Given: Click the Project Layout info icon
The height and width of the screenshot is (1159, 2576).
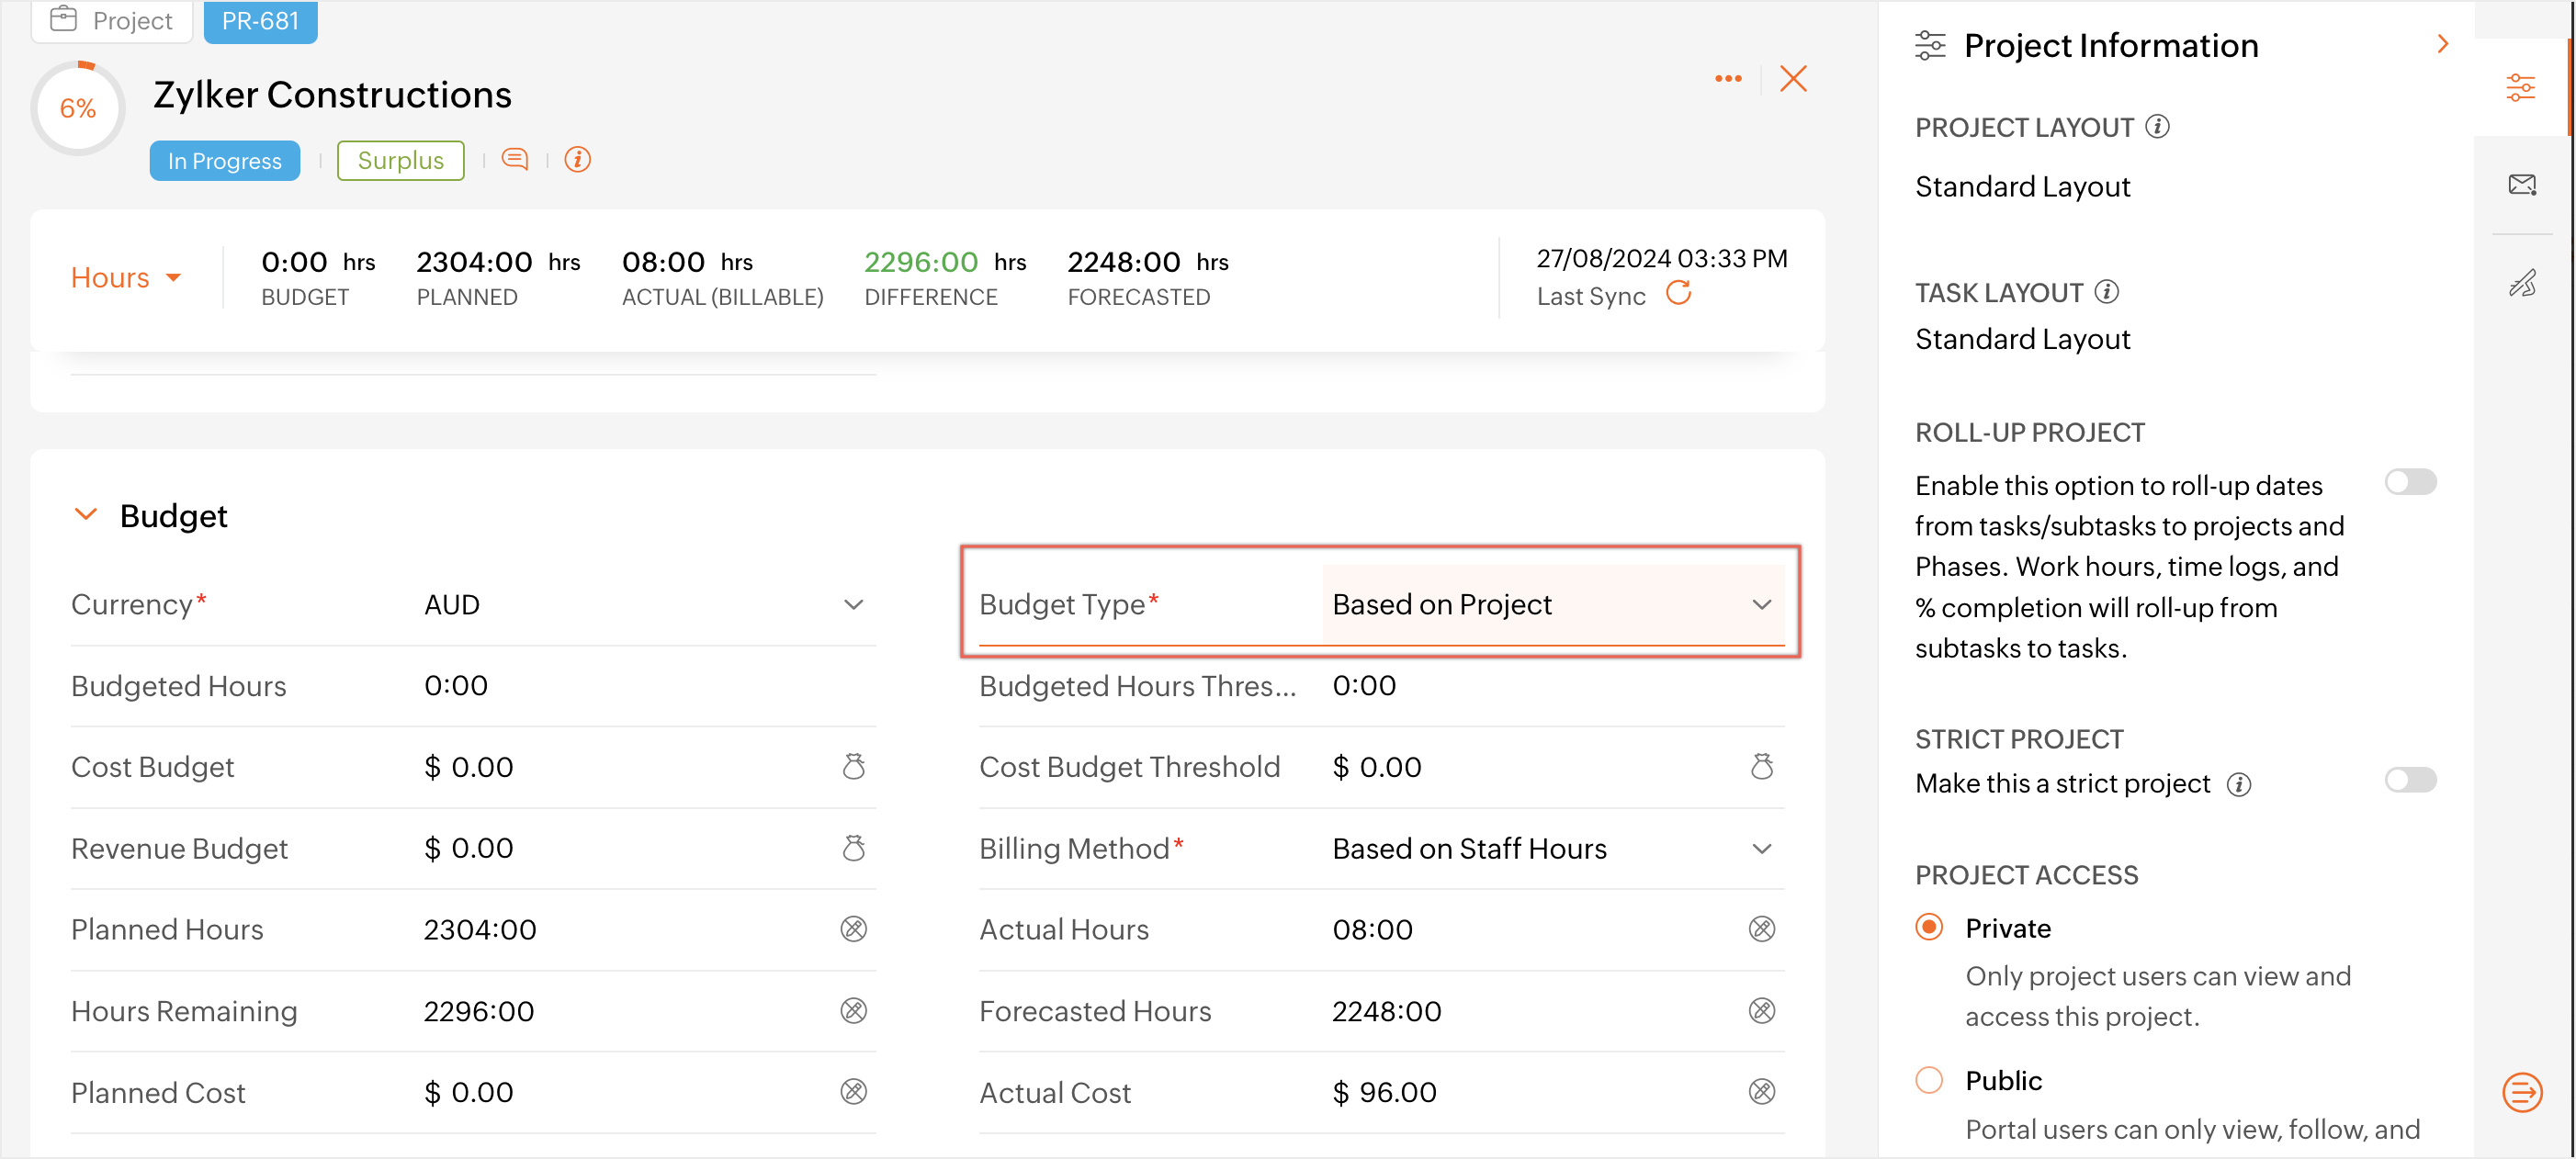Looking at the screenshot, I should click(x=2158, y=127).
